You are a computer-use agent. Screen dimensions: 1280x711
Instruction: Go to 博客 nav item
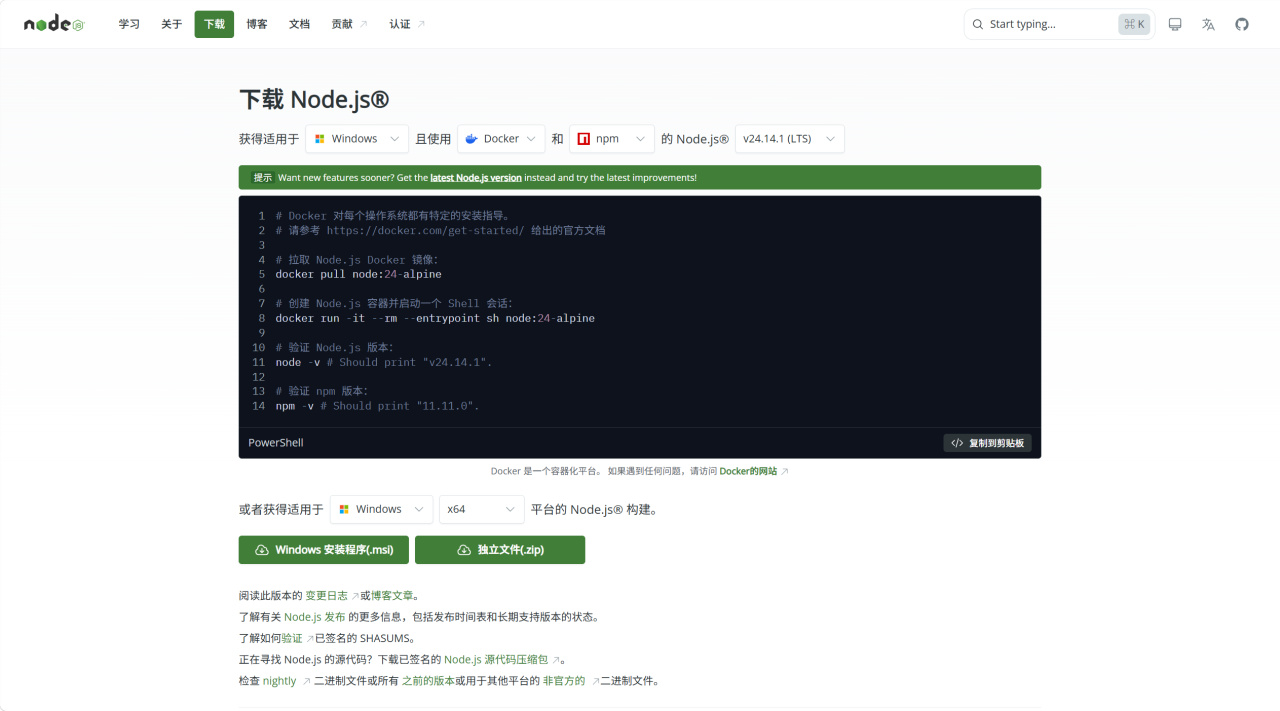(257, 24)
